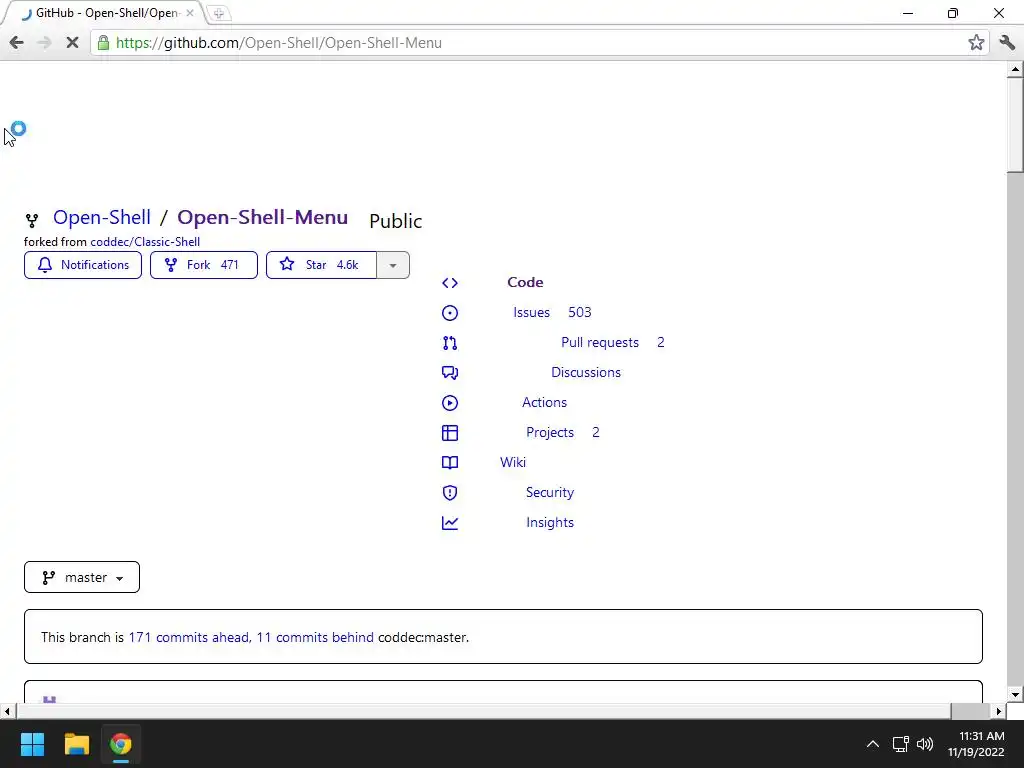Click the Chrome taskbar icon
1024x768 pixels.
pyautogui.click(x=120, y=744)
